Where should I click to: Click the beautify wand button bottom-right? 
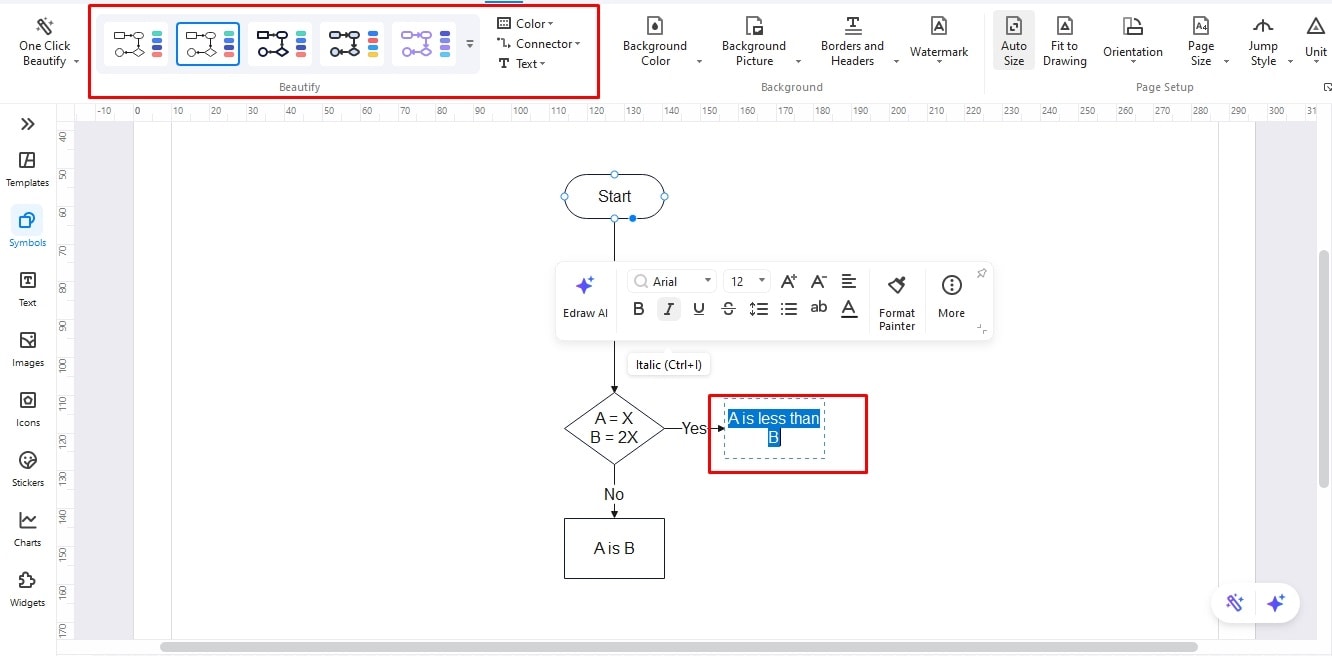click(1235, 603)
